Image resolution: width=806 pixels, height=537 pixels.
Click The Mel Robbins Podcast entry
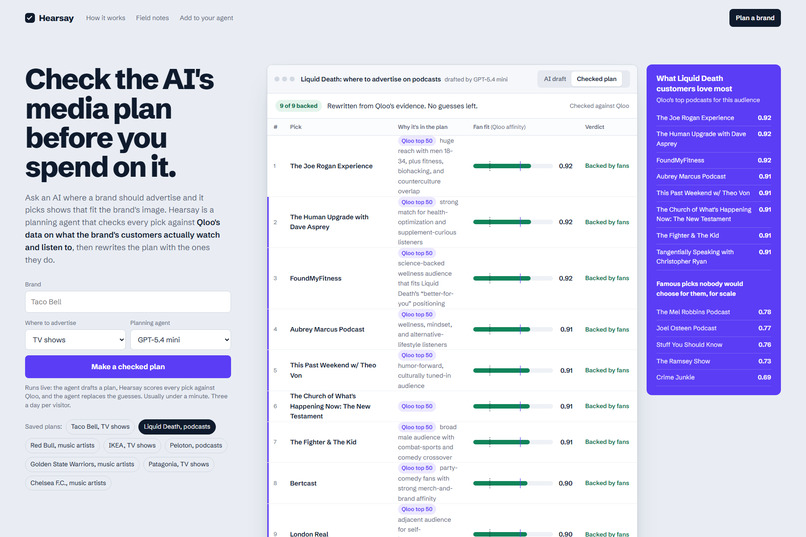[713, 312]
